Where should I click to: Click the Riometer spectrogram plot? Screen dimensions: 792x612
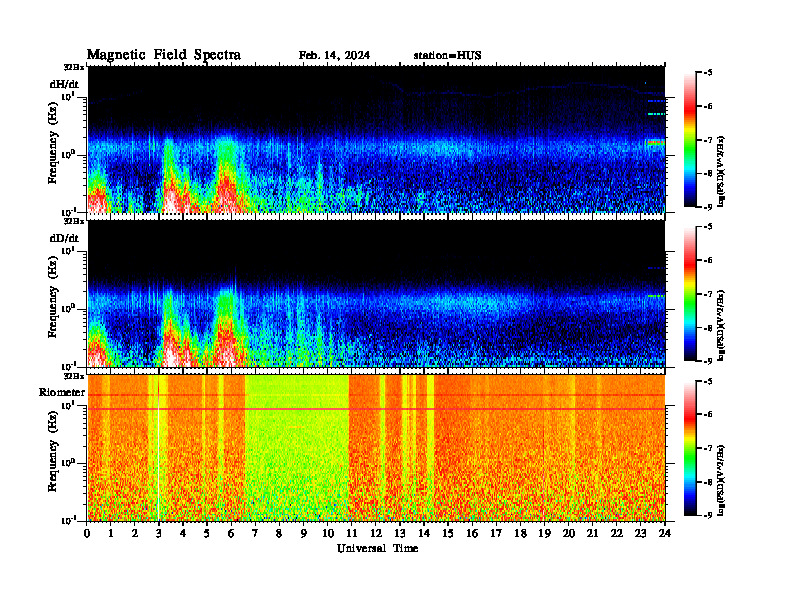(376, 448)
